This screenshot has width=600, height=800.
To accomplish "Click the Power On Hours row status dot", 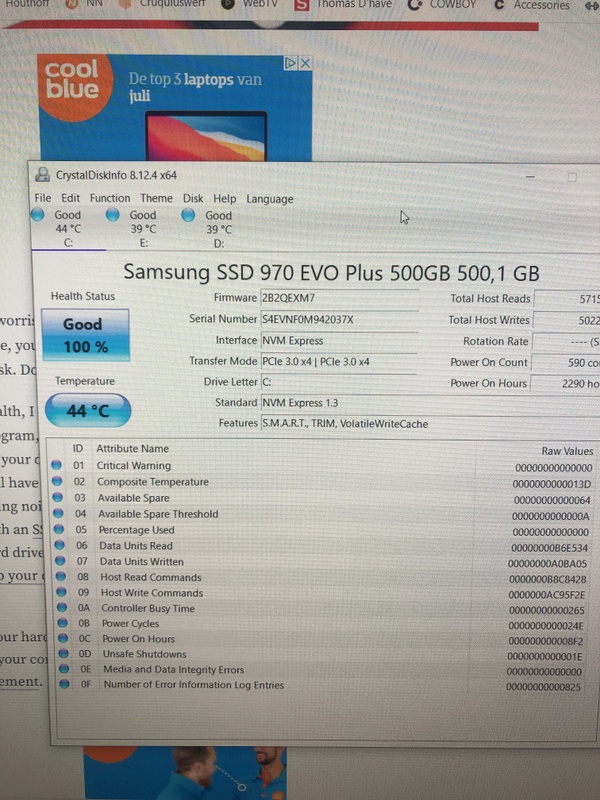I will 63,638.
